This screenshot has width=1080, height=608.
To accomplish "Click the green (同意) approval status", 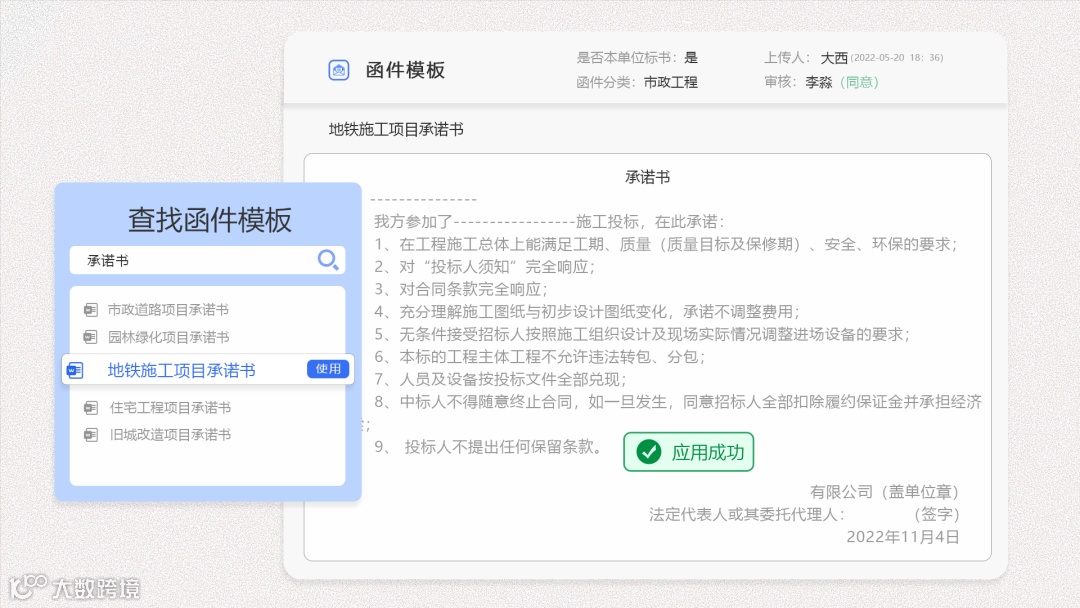I will 860,83.
